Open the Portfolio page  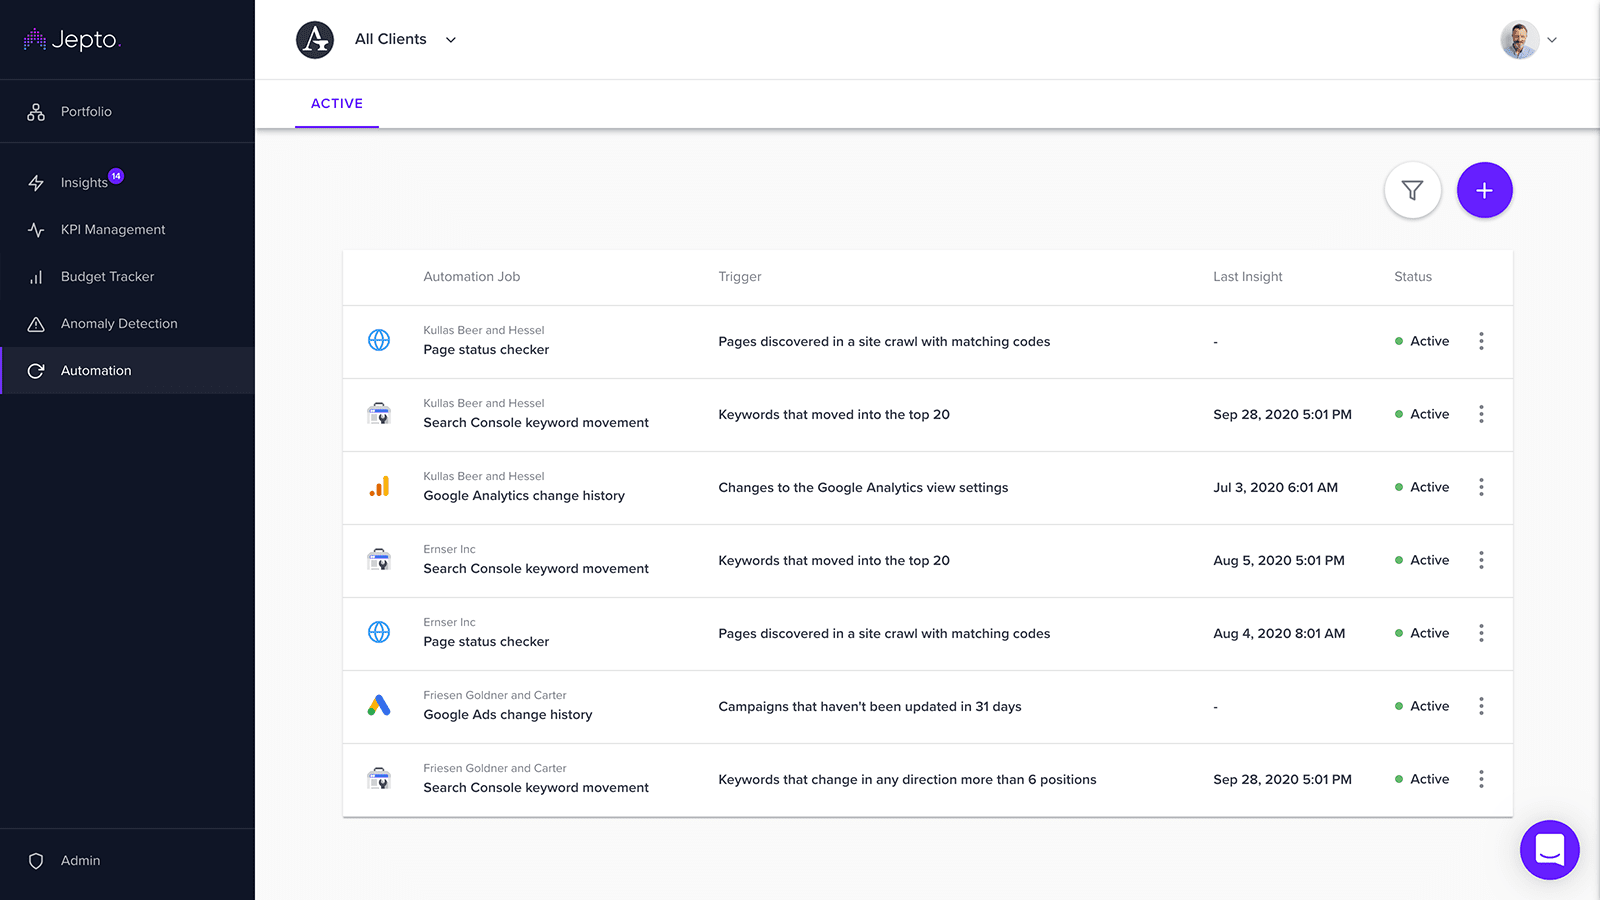(86, 112)
